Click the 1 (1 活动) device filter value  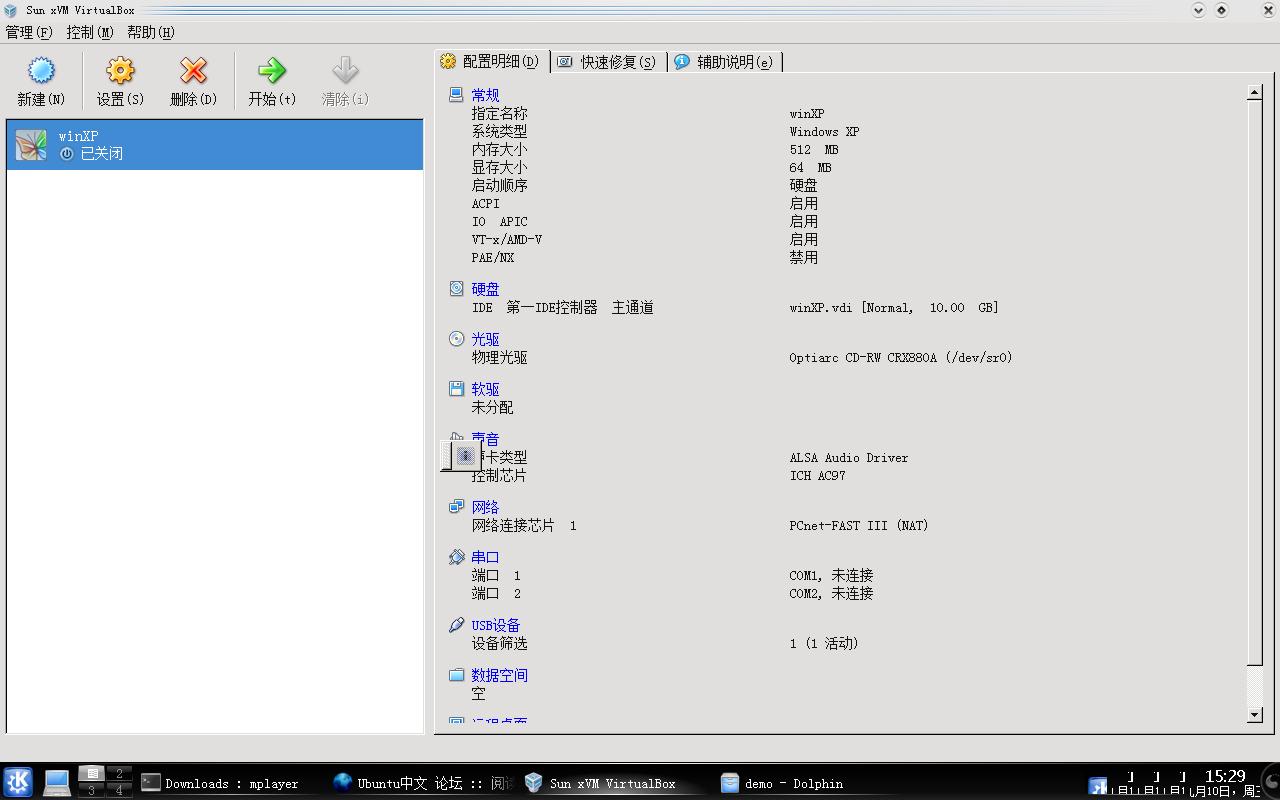(x=824, y=643)
